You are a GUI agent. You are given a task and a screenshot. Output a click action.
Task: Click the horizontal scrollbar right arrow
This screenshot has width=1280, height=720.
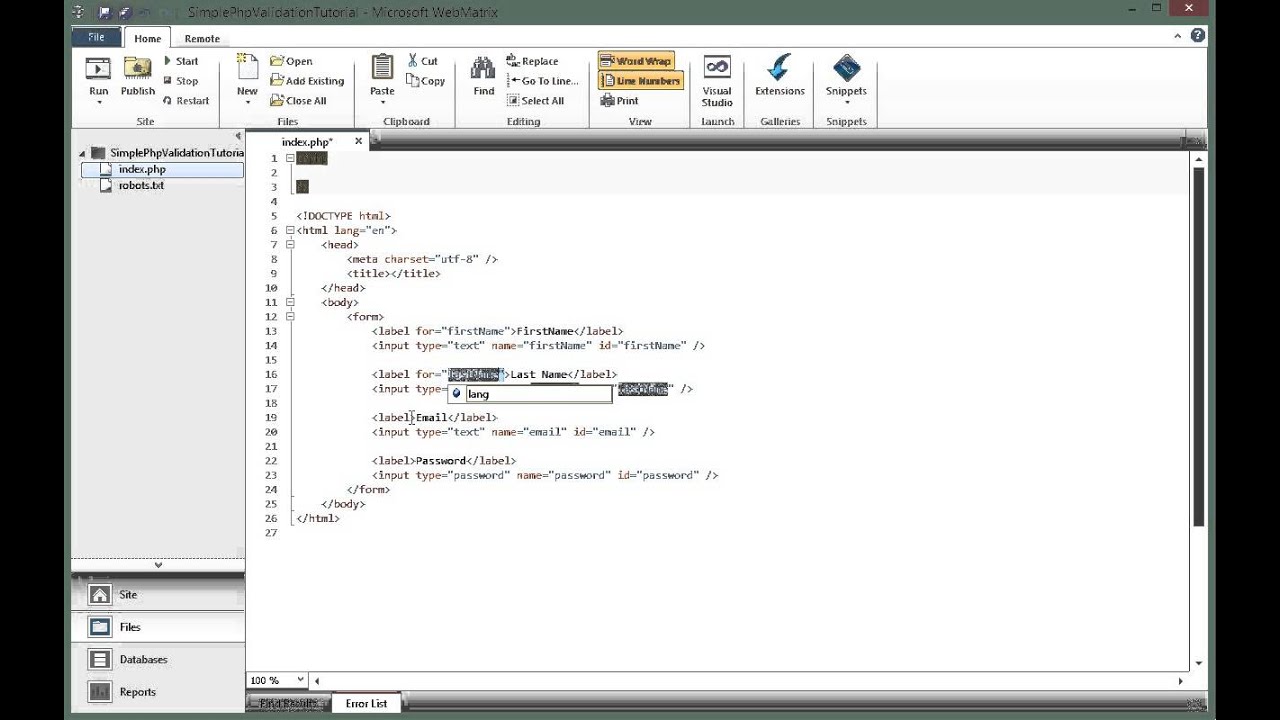point(1180,681)
